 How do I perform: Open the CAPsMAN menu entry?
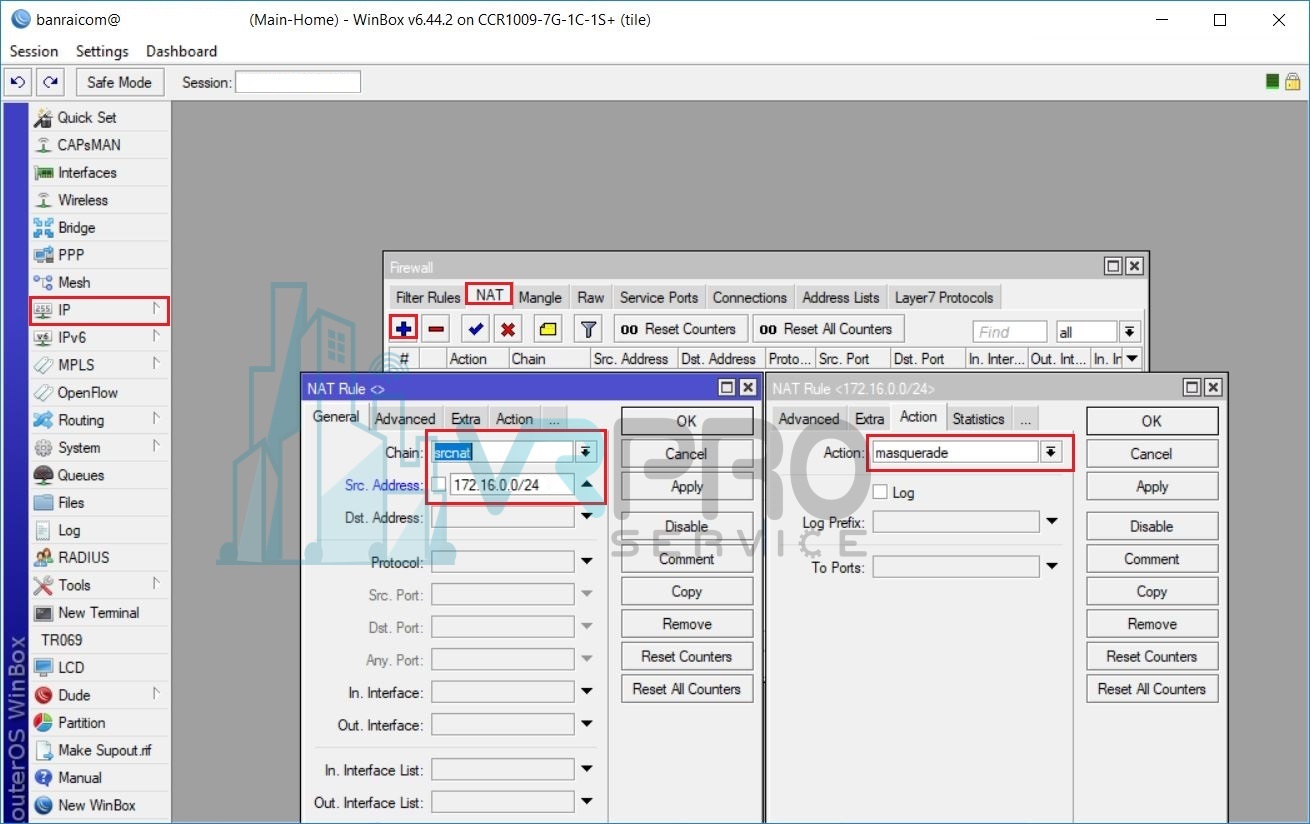tap(89, 145)
